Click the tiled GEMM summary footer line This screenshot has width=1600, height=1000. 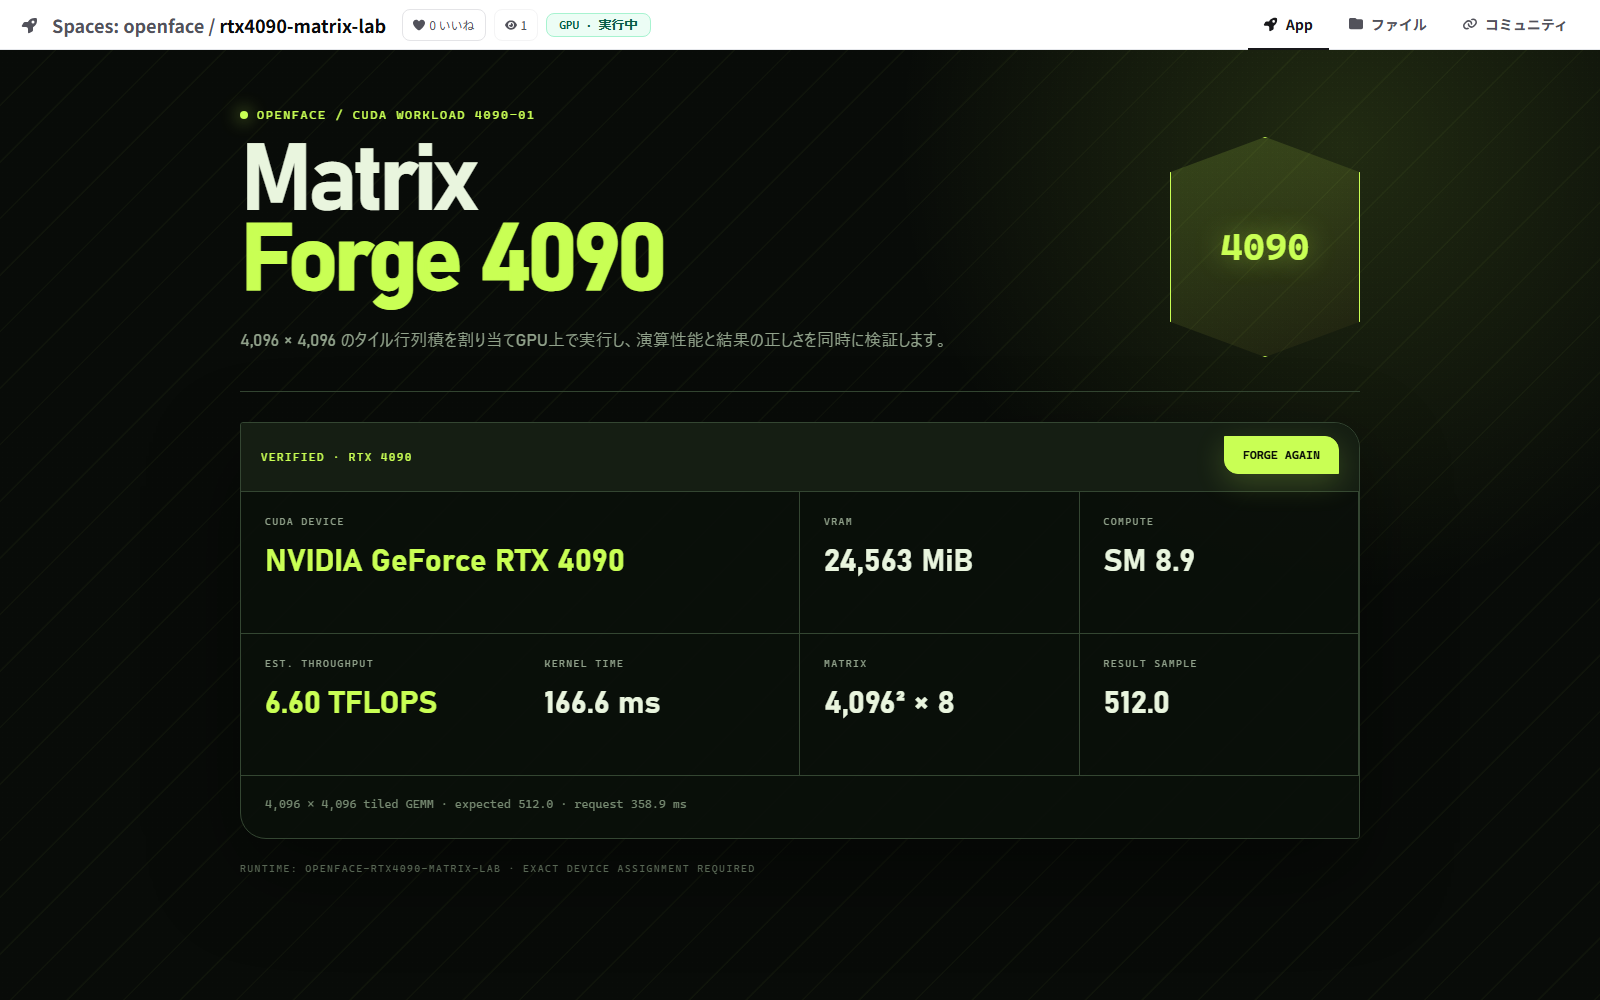(x=476, y=804)
